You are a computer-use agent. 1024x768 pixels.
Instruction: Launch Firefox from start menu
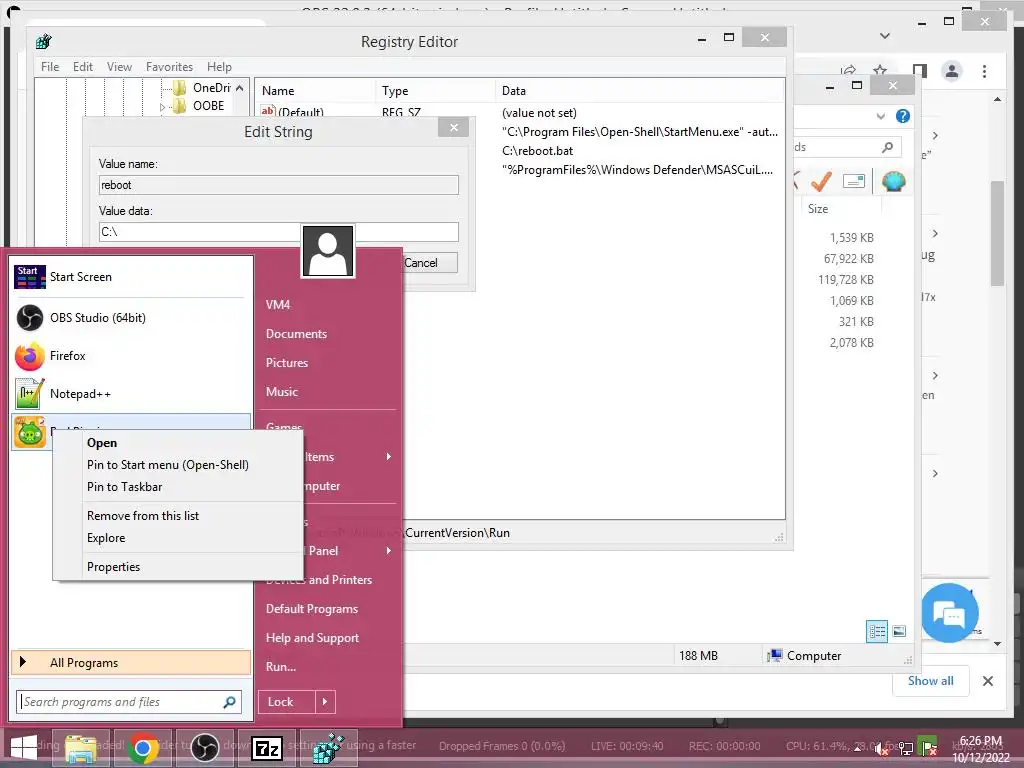pos(131,356)
